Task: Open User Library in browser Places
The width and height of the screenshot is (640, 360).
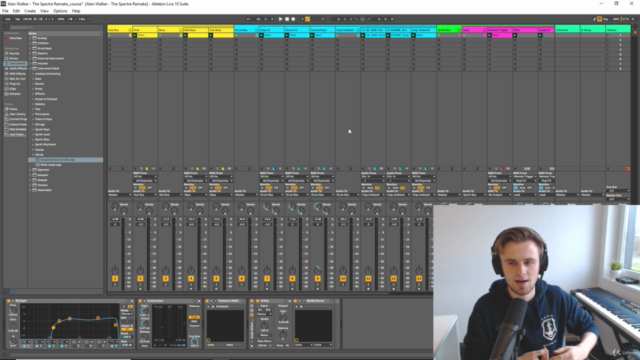Action: click(x=17, y=114)
